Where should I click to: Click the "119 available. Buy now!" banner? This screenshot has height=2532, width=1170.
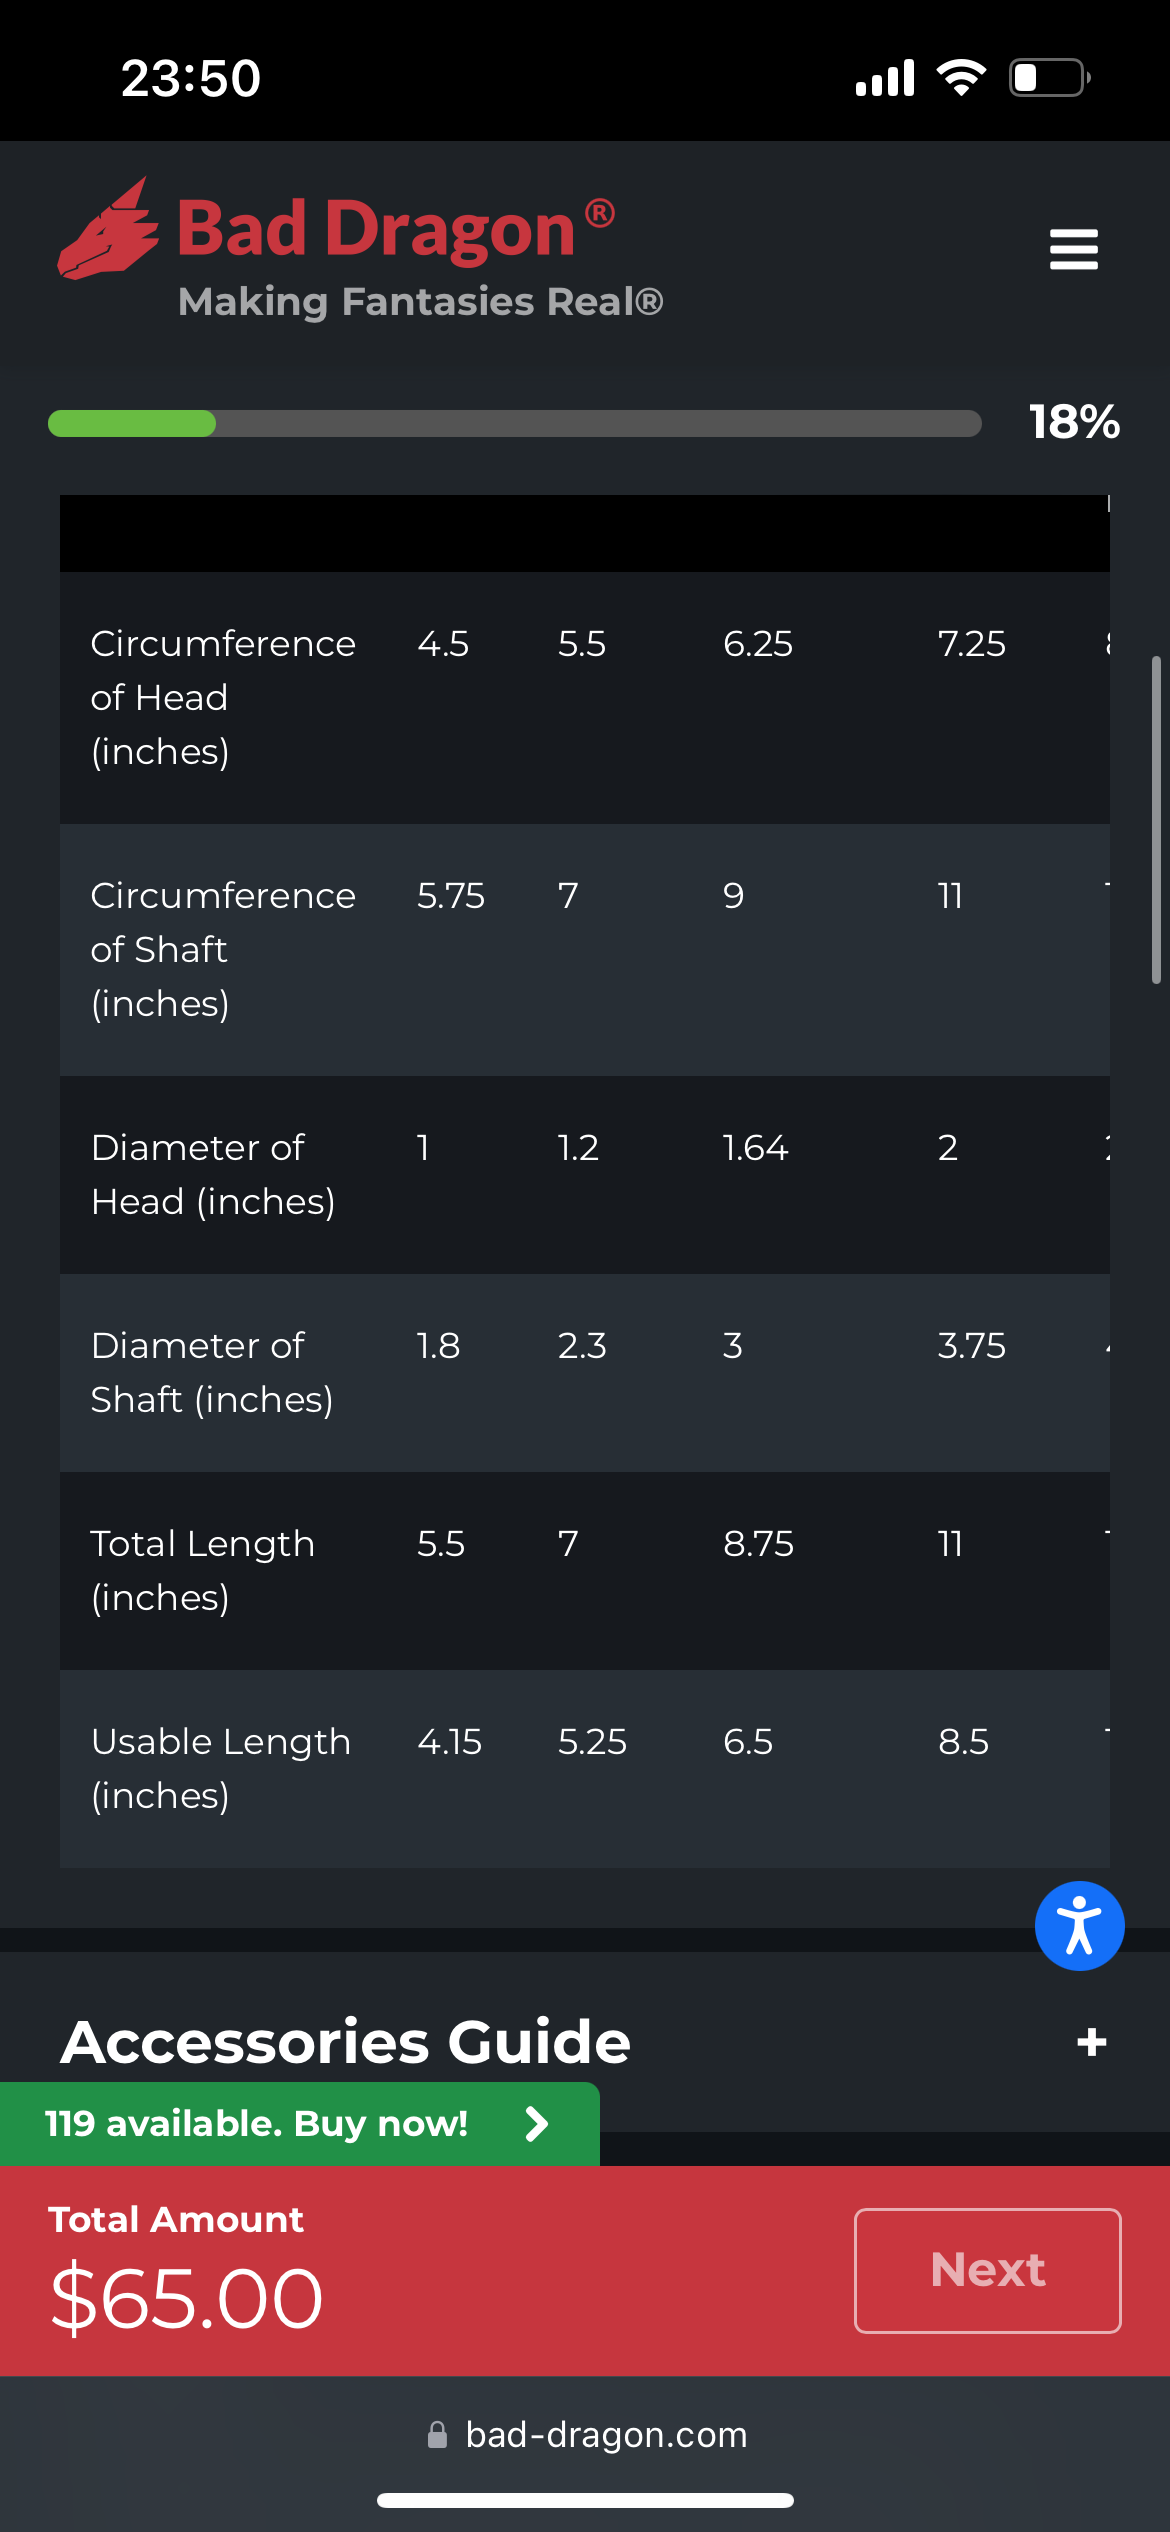click(x=256, y=2123)
